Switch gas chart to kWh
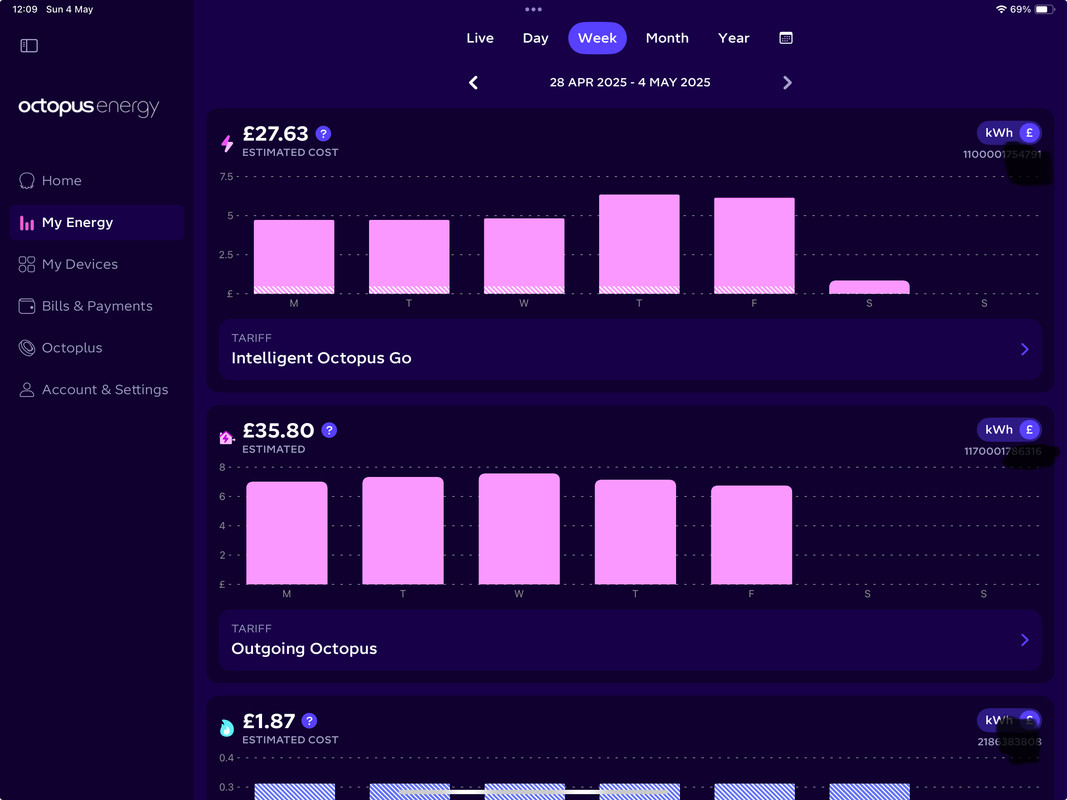Viewport: 1067px width, 800px height. (x=998, y=720)
